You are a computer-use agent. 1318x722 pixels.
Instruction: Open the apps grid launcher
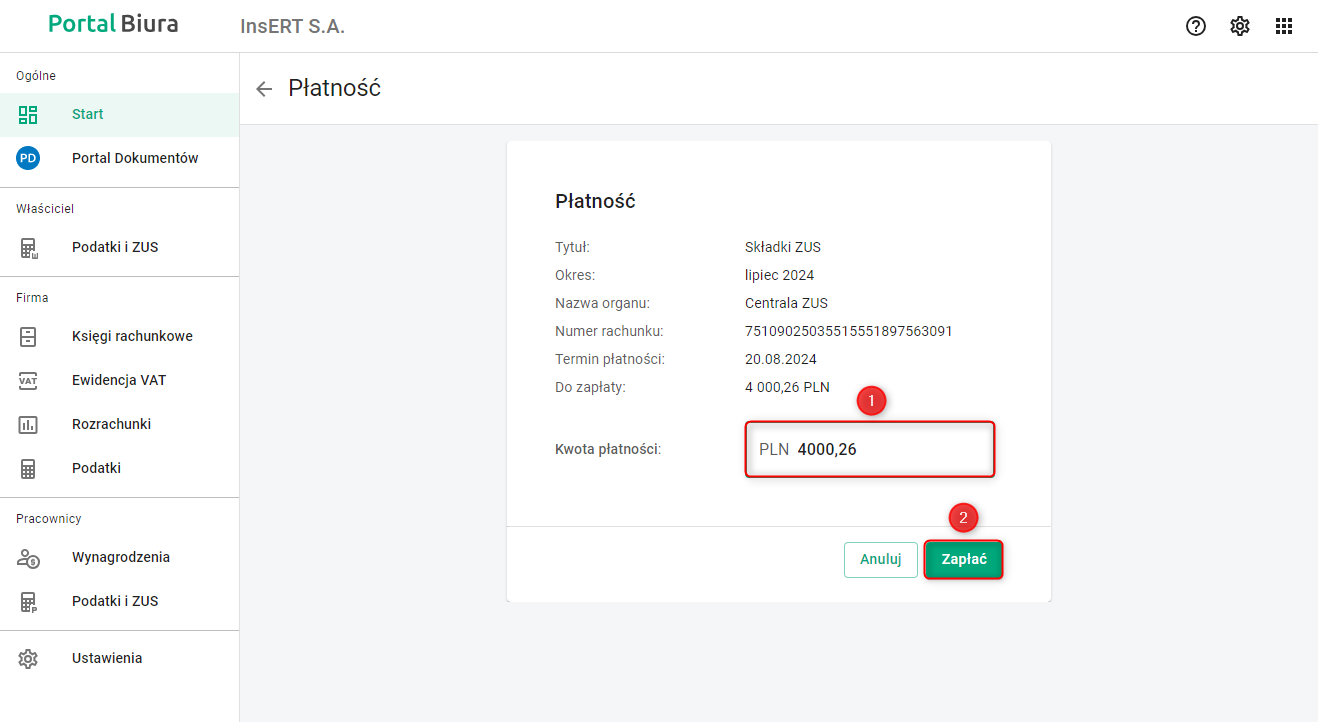click(1284, 27)
